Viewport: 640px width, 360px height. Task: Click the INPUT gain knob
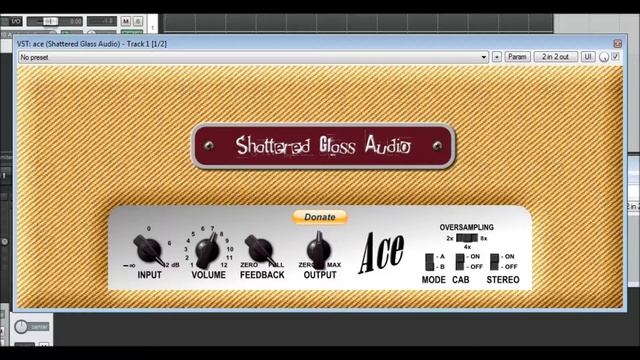(x=148, y=249)
